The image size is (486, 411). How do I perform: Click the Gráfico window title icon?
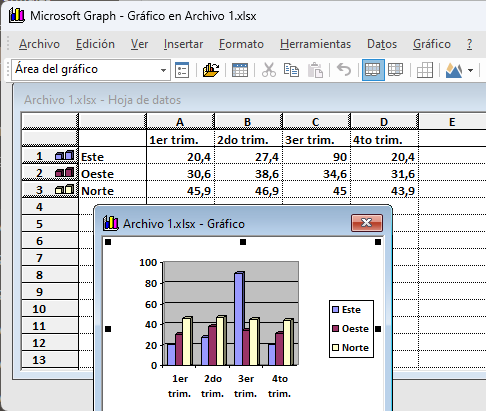click(111, 223)
